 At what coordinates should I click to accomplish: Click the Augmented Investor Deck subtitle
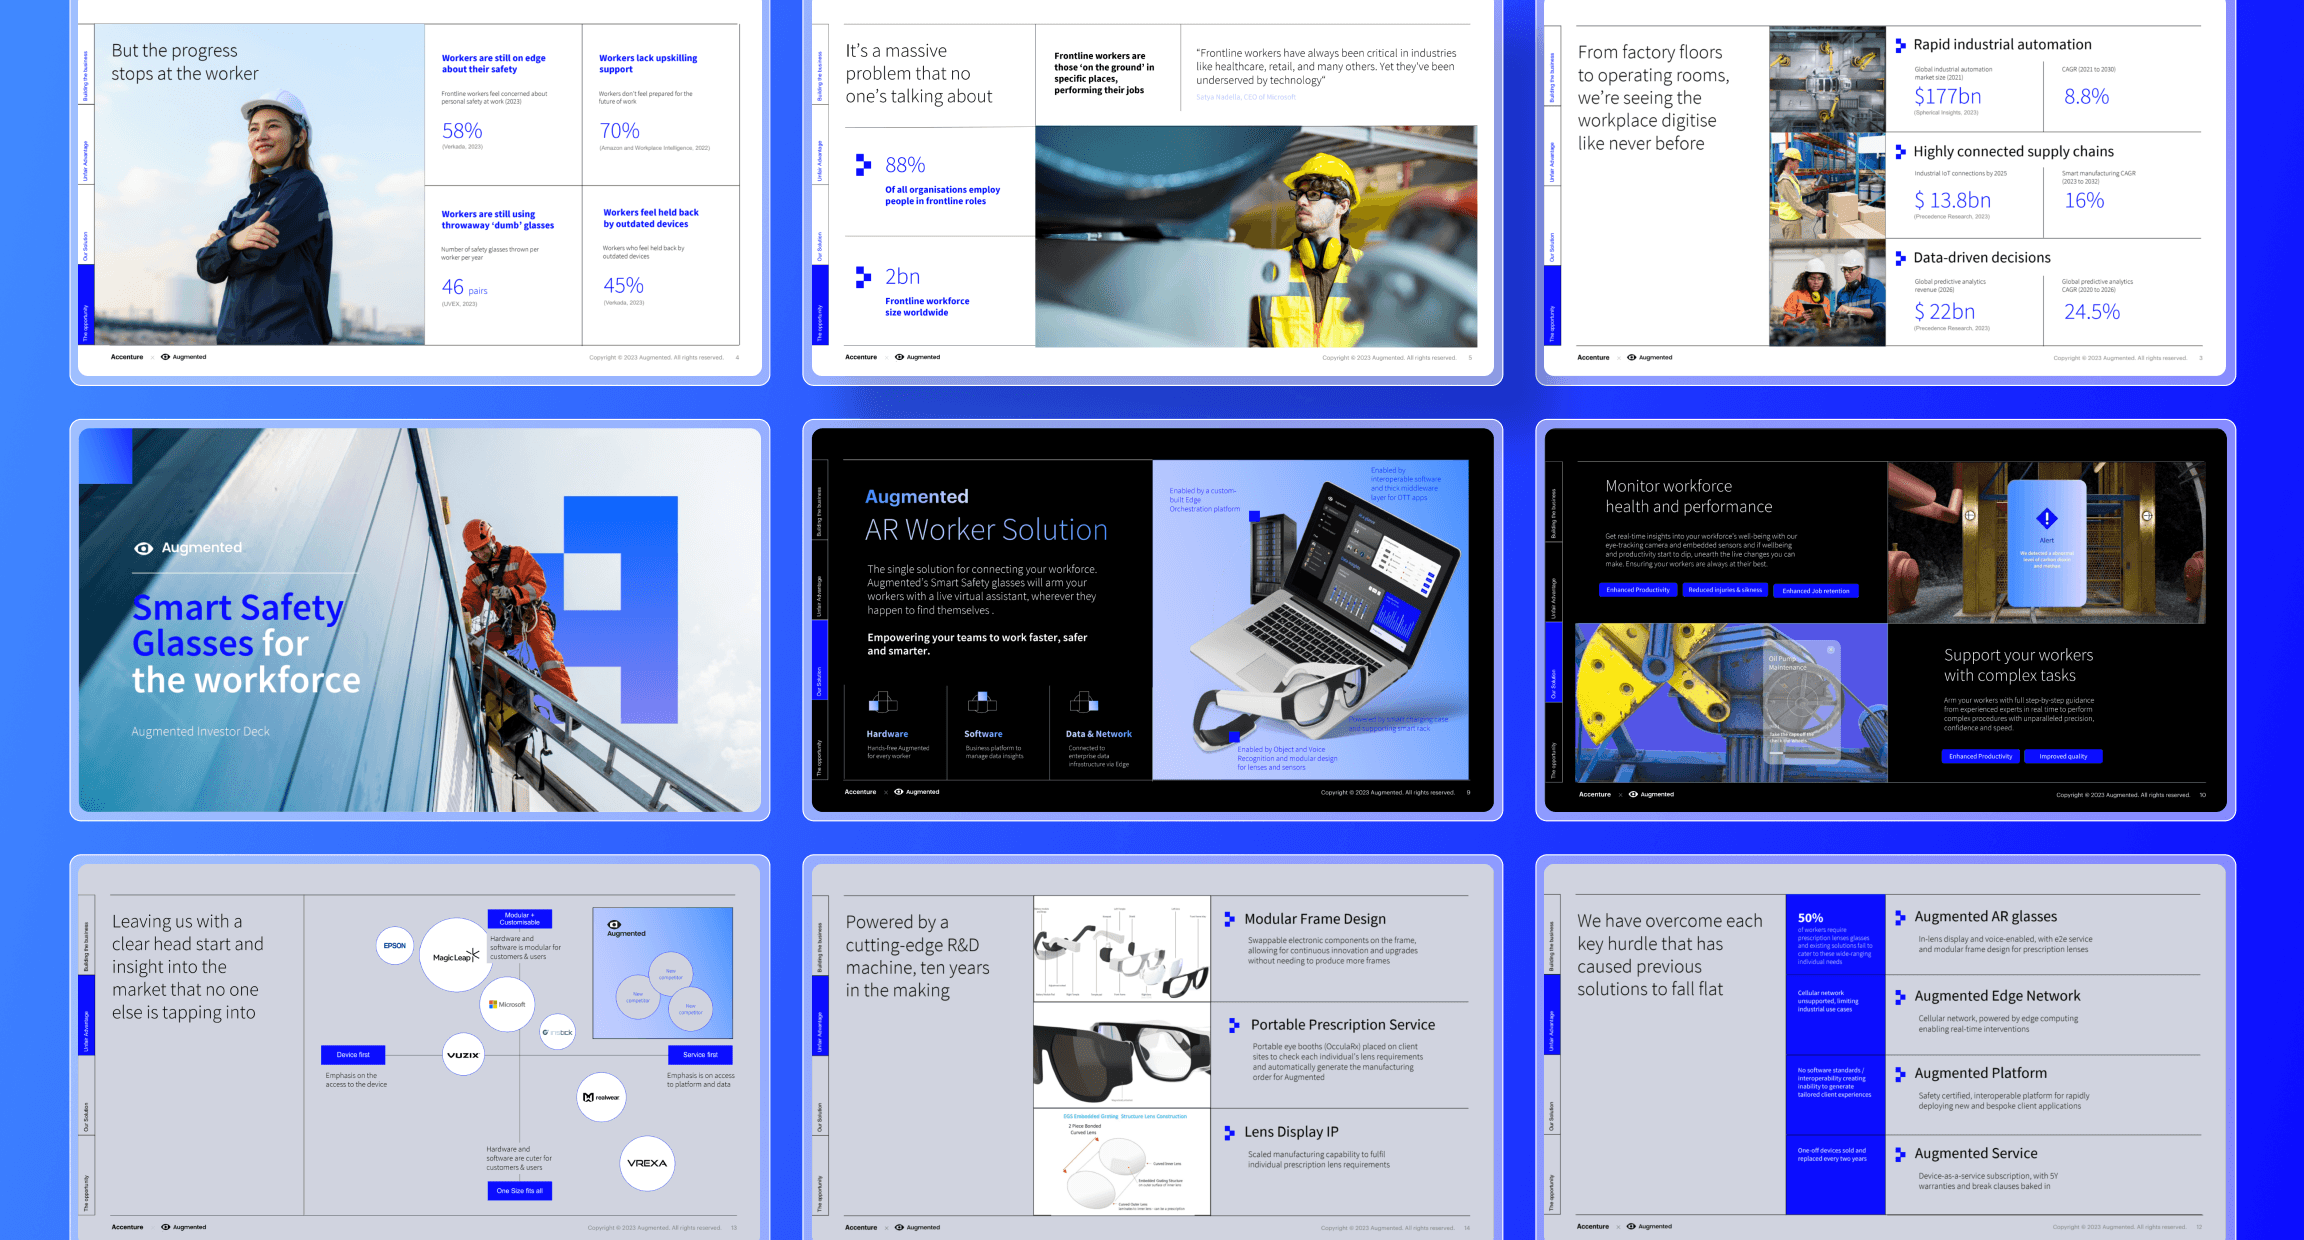click(200, 731)
